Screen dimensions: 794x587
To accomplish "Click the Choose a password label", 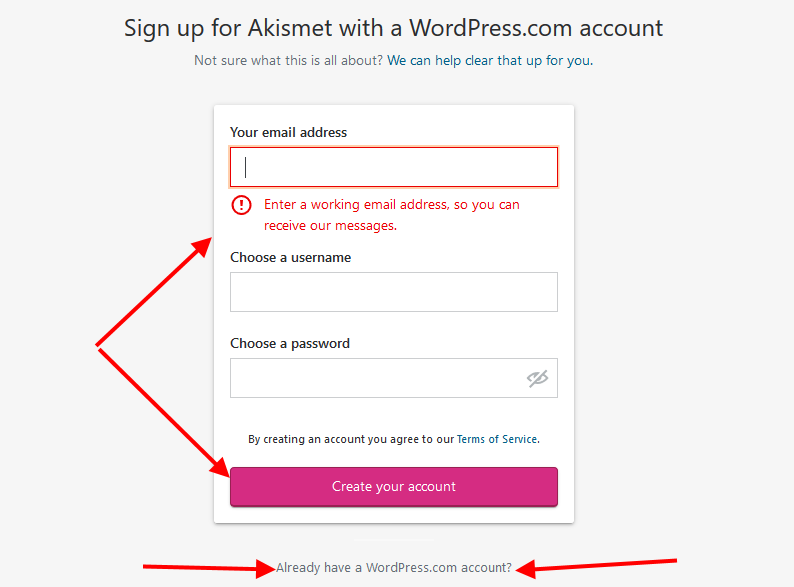I will pos(290,343).
